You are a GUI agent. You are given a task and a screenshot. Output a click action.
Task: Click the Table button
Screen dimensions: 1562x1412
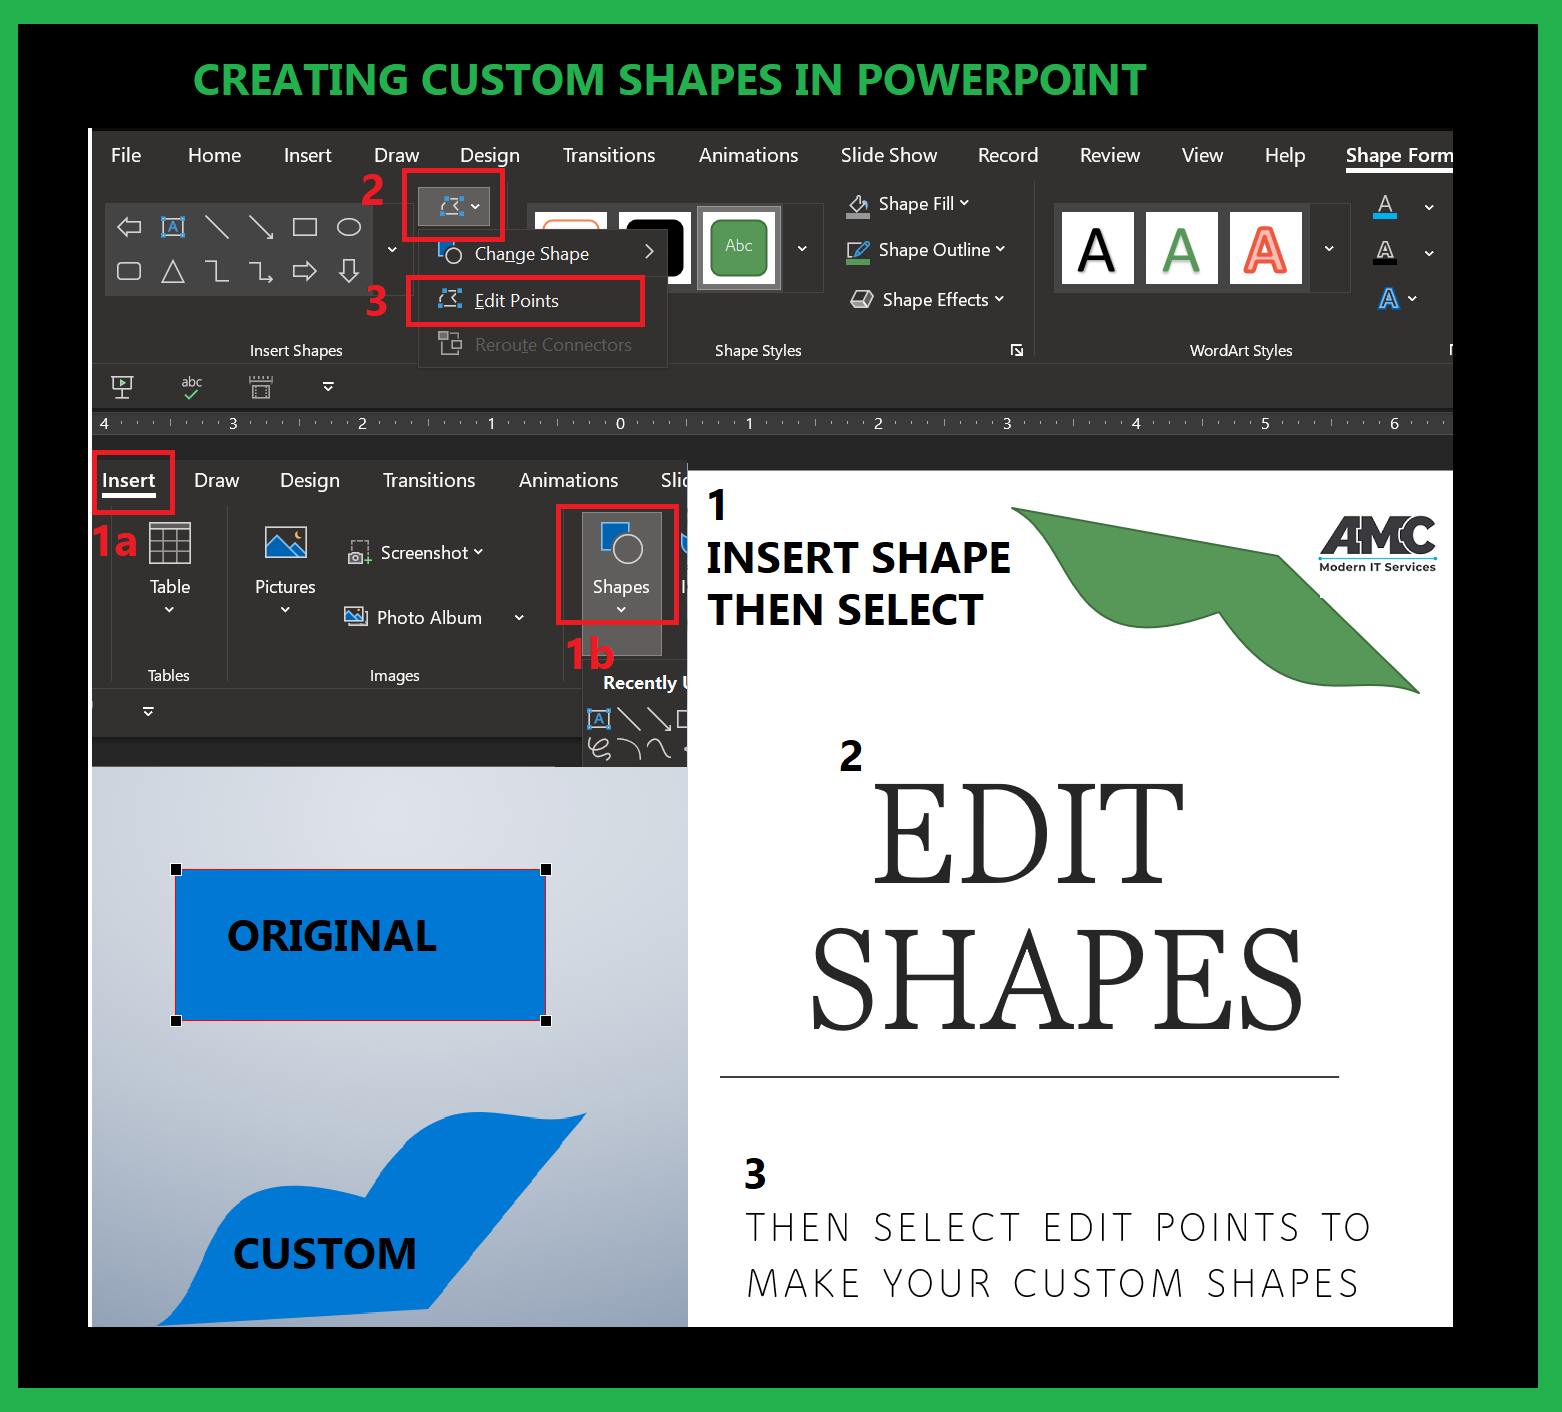[170, 567]
